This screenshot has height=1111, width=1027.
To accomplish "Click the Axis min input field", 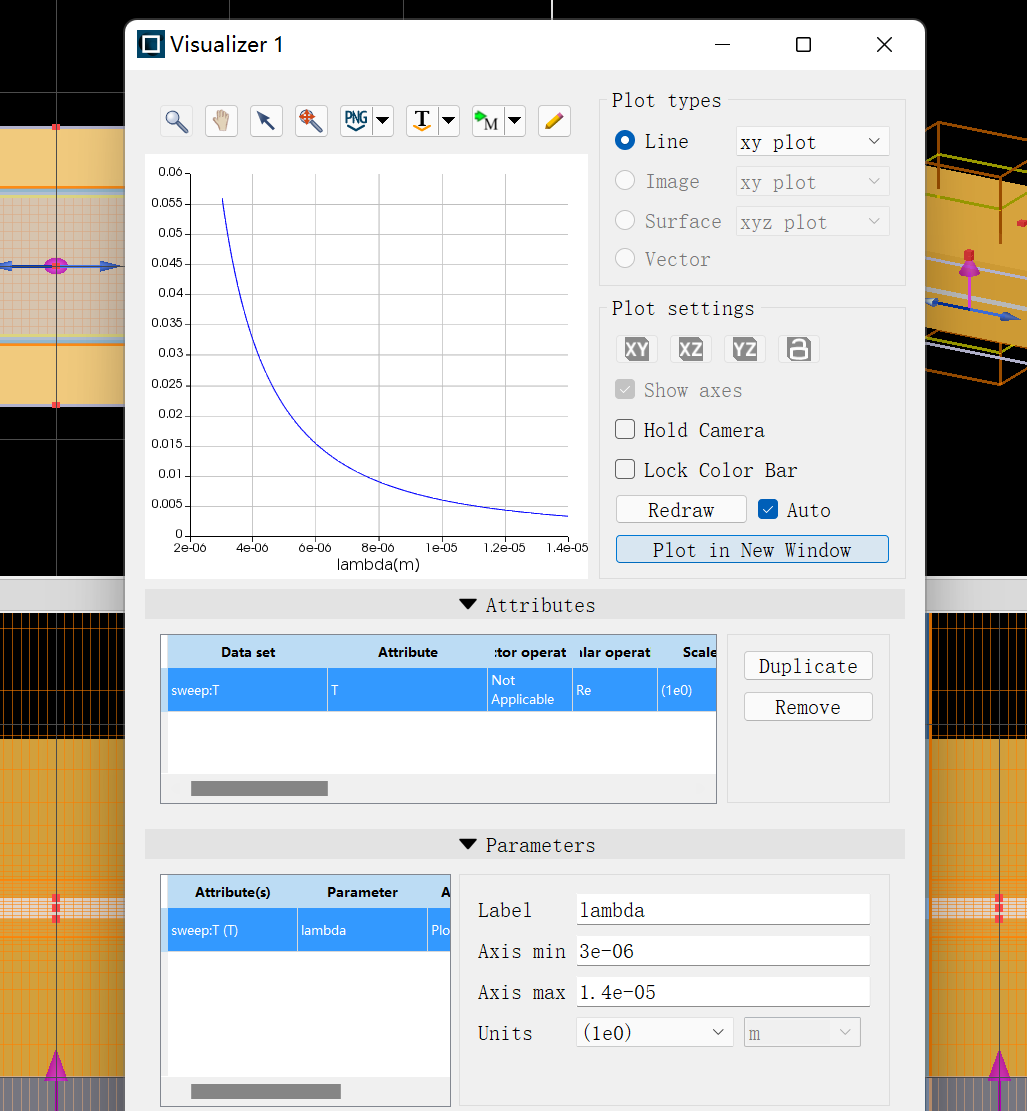I will point(722,951).
